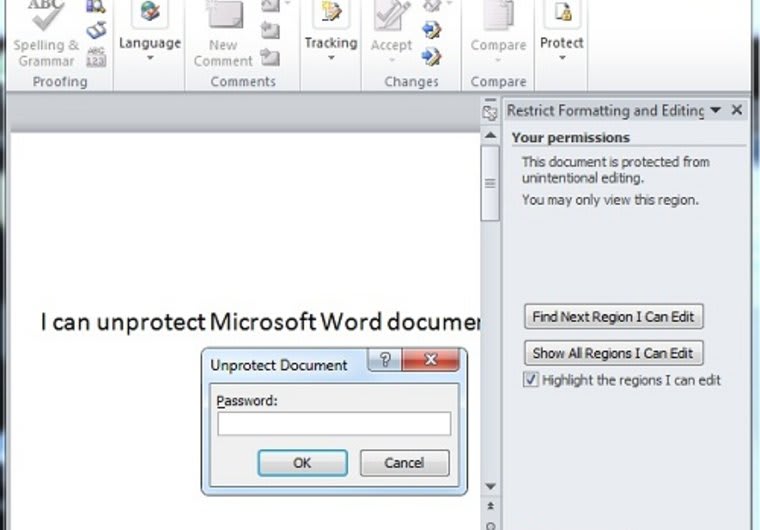This screenshot has width=760, height=530.
Task: Click Find Next Region I Can Edit
Action: [x=614, y=317]
